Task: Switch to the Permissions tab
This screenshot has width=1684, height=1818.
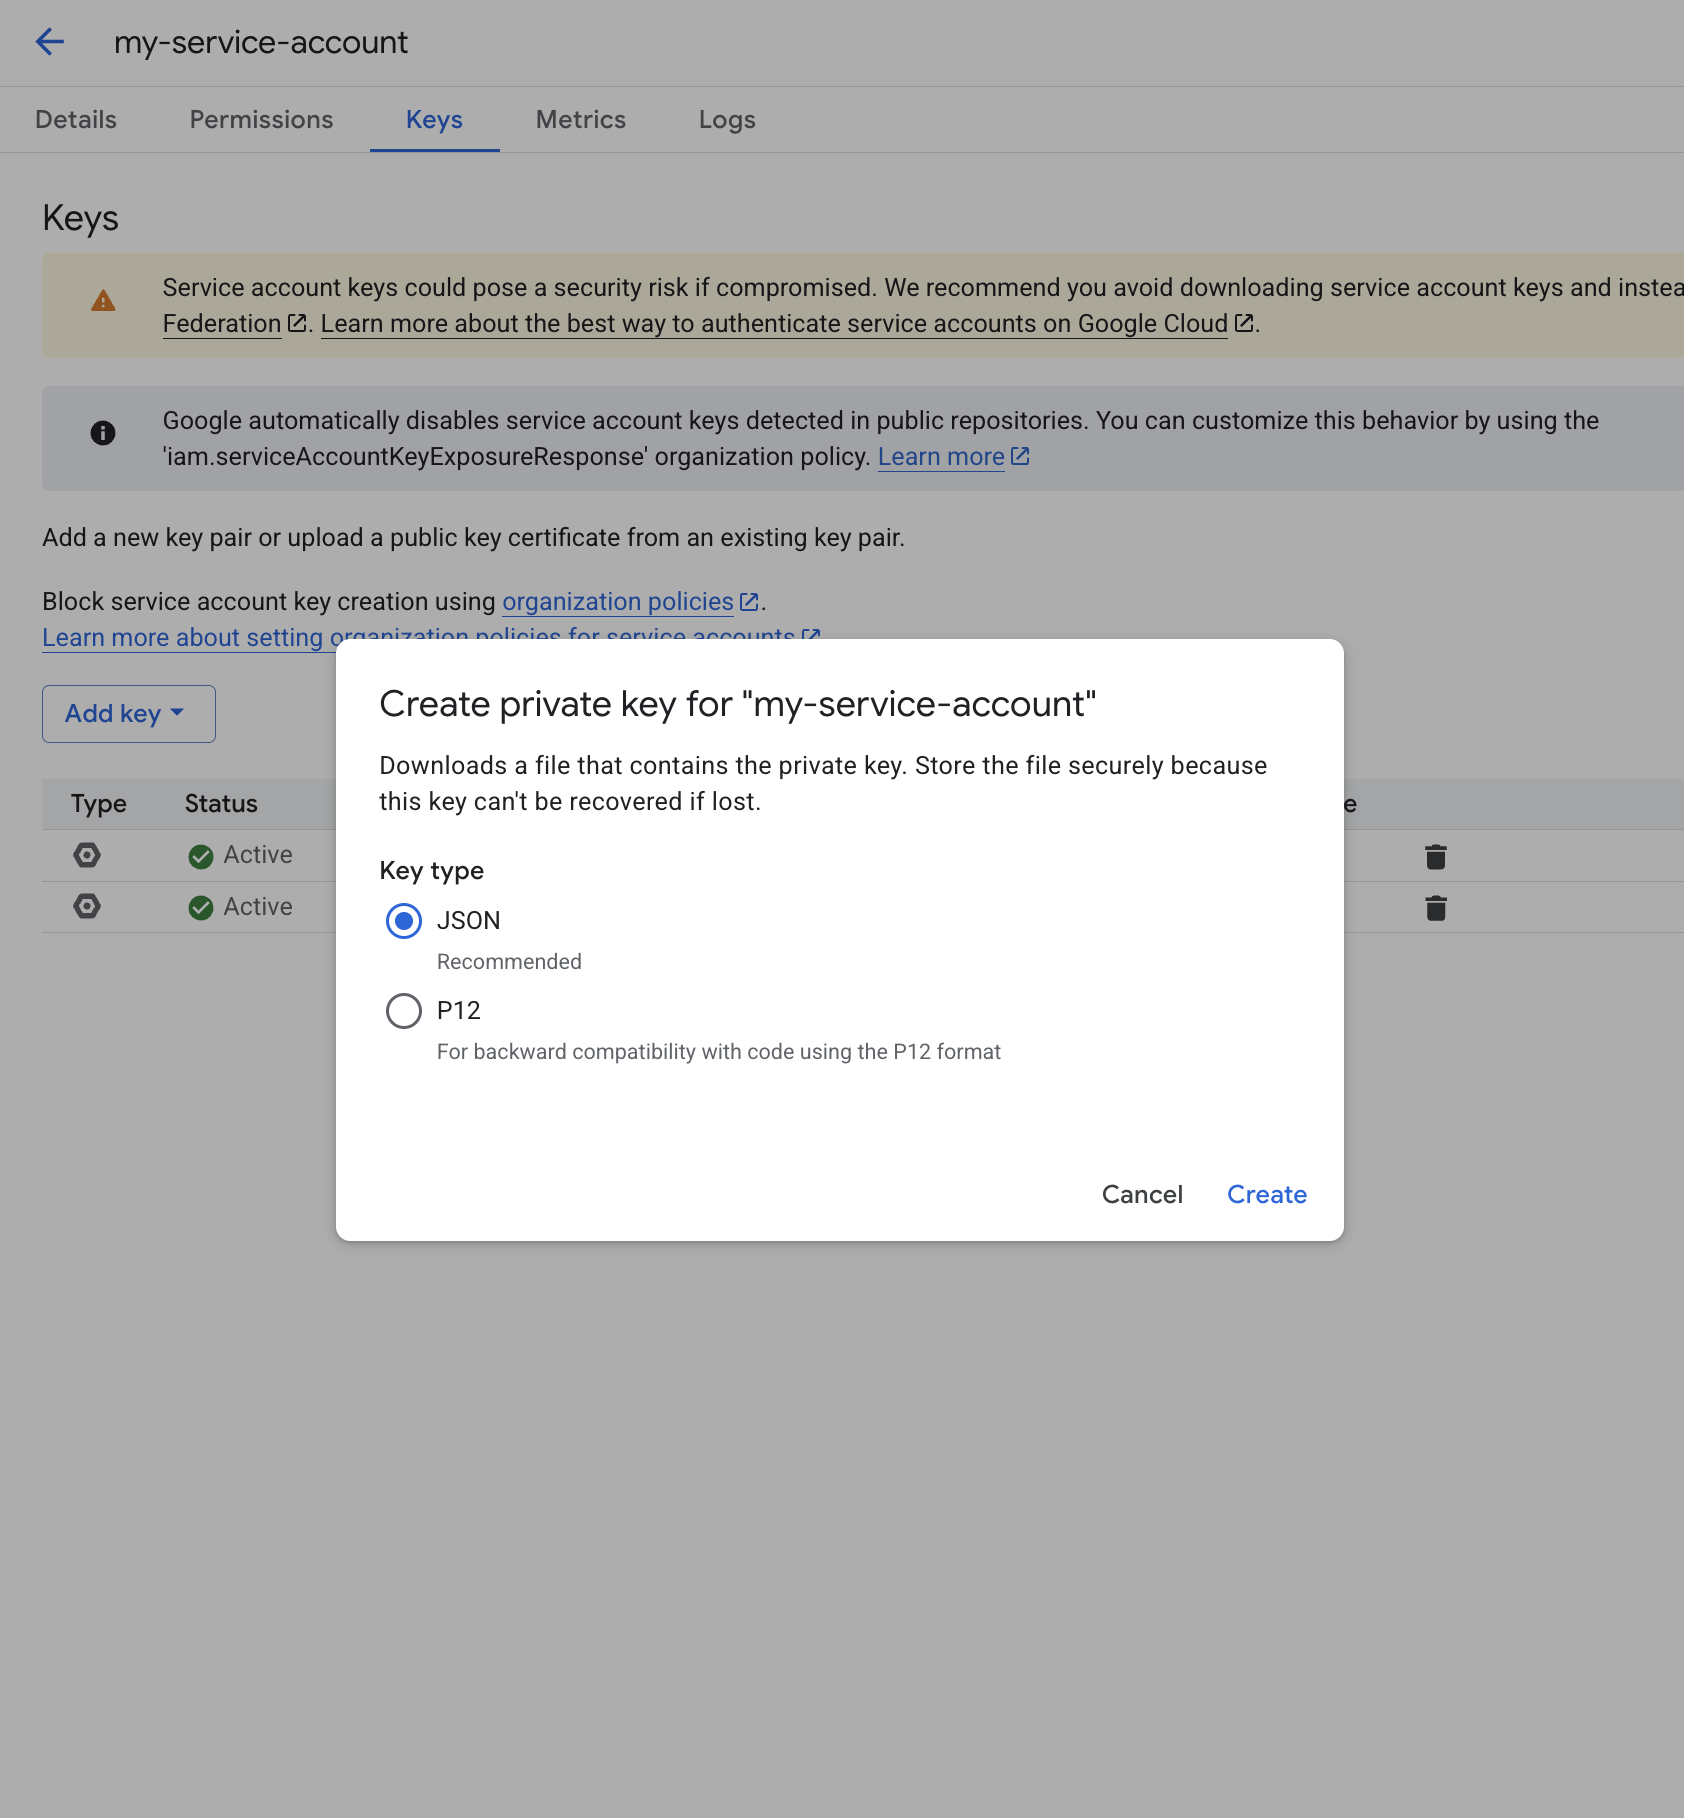Action: (261, 120)
